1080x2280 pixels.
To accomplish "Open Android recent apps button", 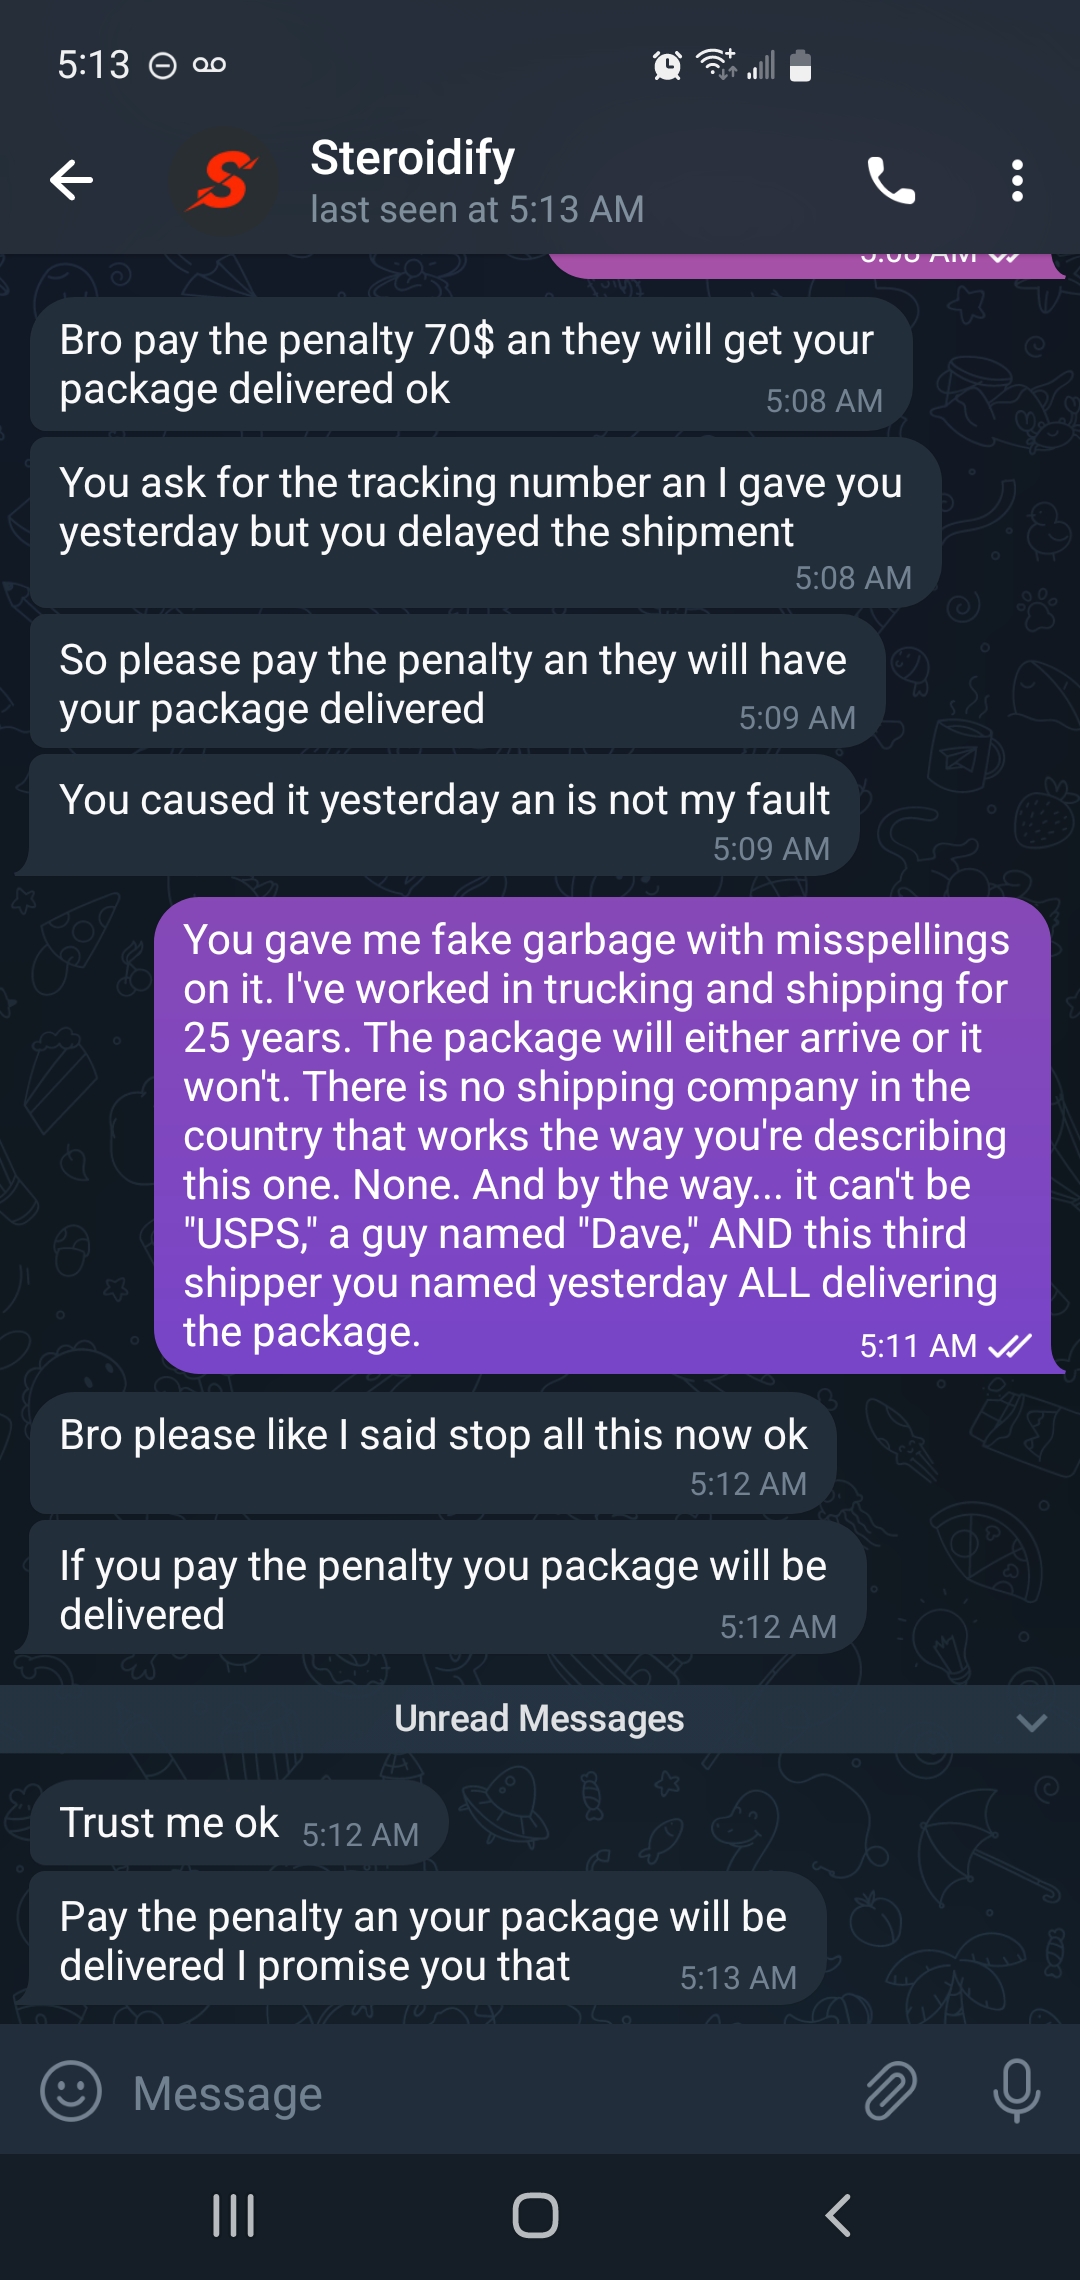I will (234, 2215).
